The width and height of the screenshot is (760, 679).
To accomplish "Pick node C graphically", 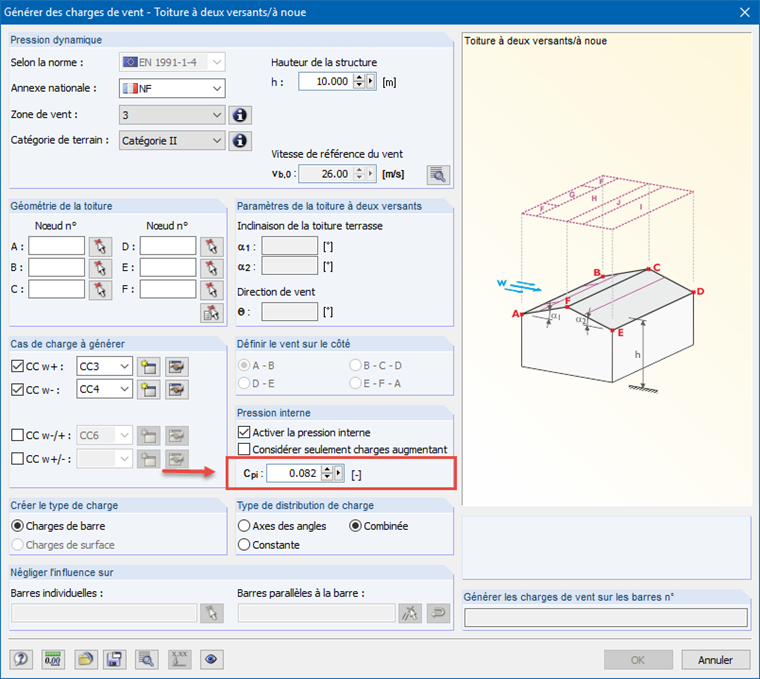I will pyautogui.click(x=100, y=289).
